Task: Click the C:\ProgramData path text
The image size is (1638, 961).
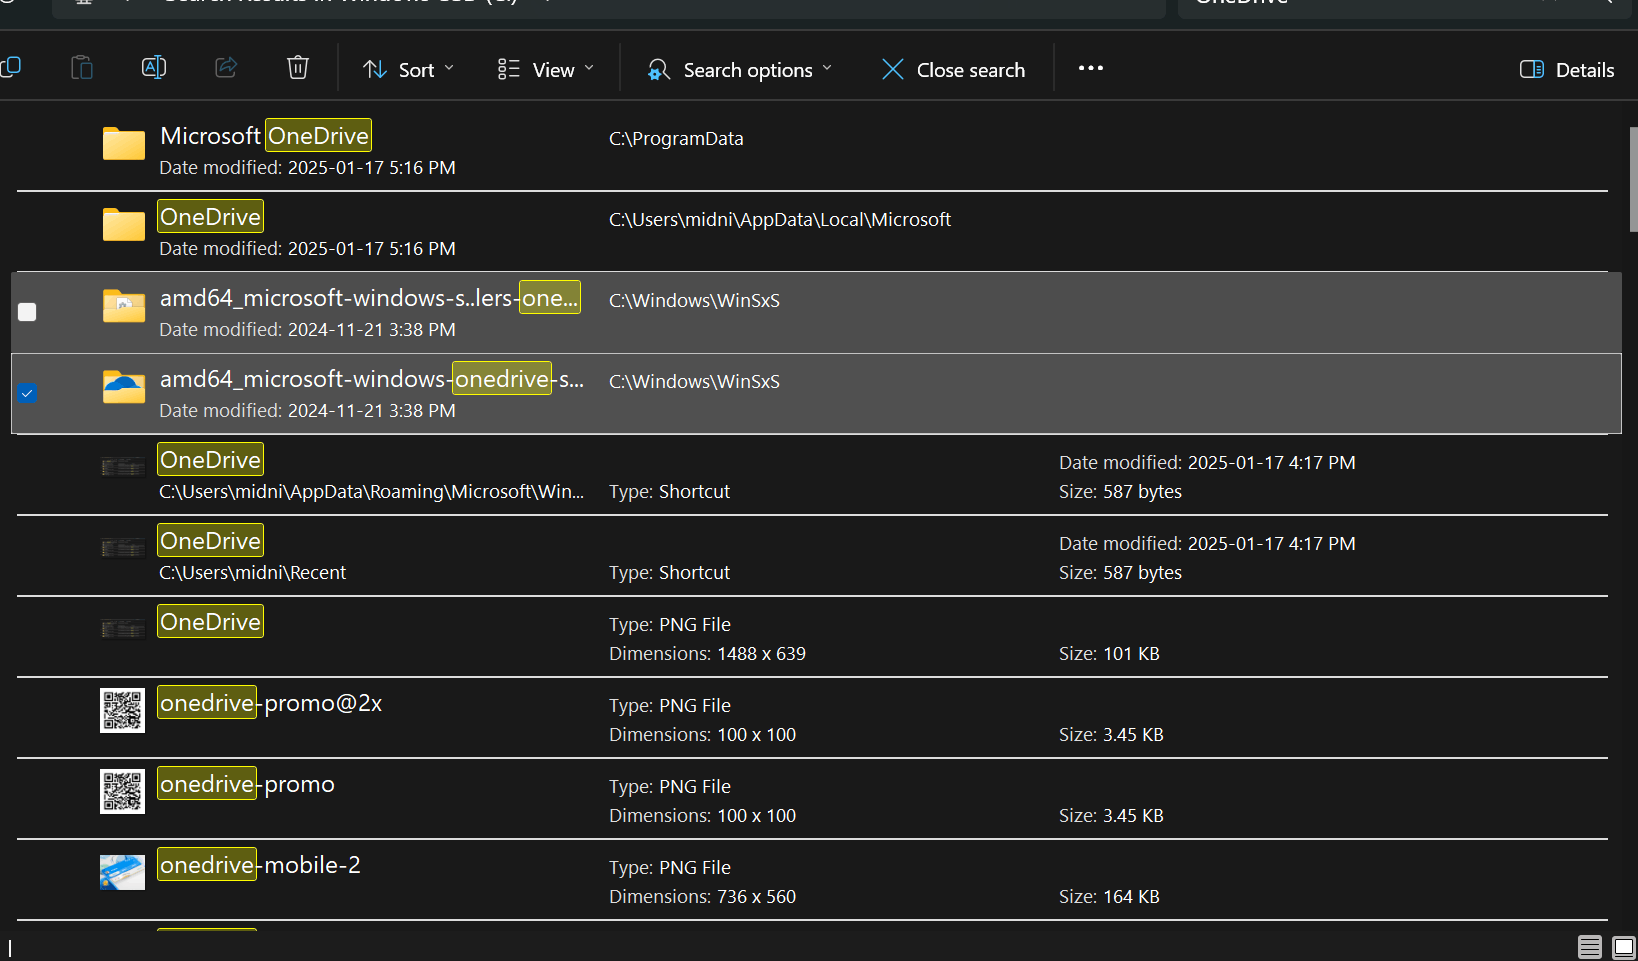Action: coord(676,138)
